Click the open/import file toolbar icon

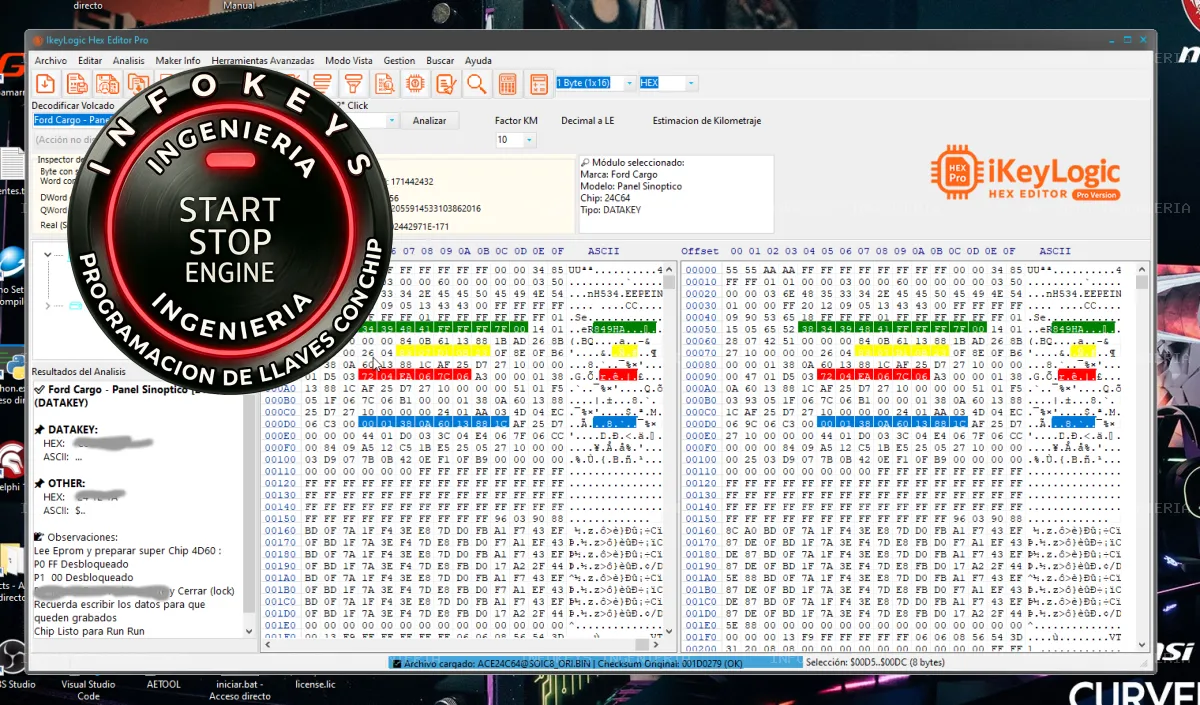46,84
